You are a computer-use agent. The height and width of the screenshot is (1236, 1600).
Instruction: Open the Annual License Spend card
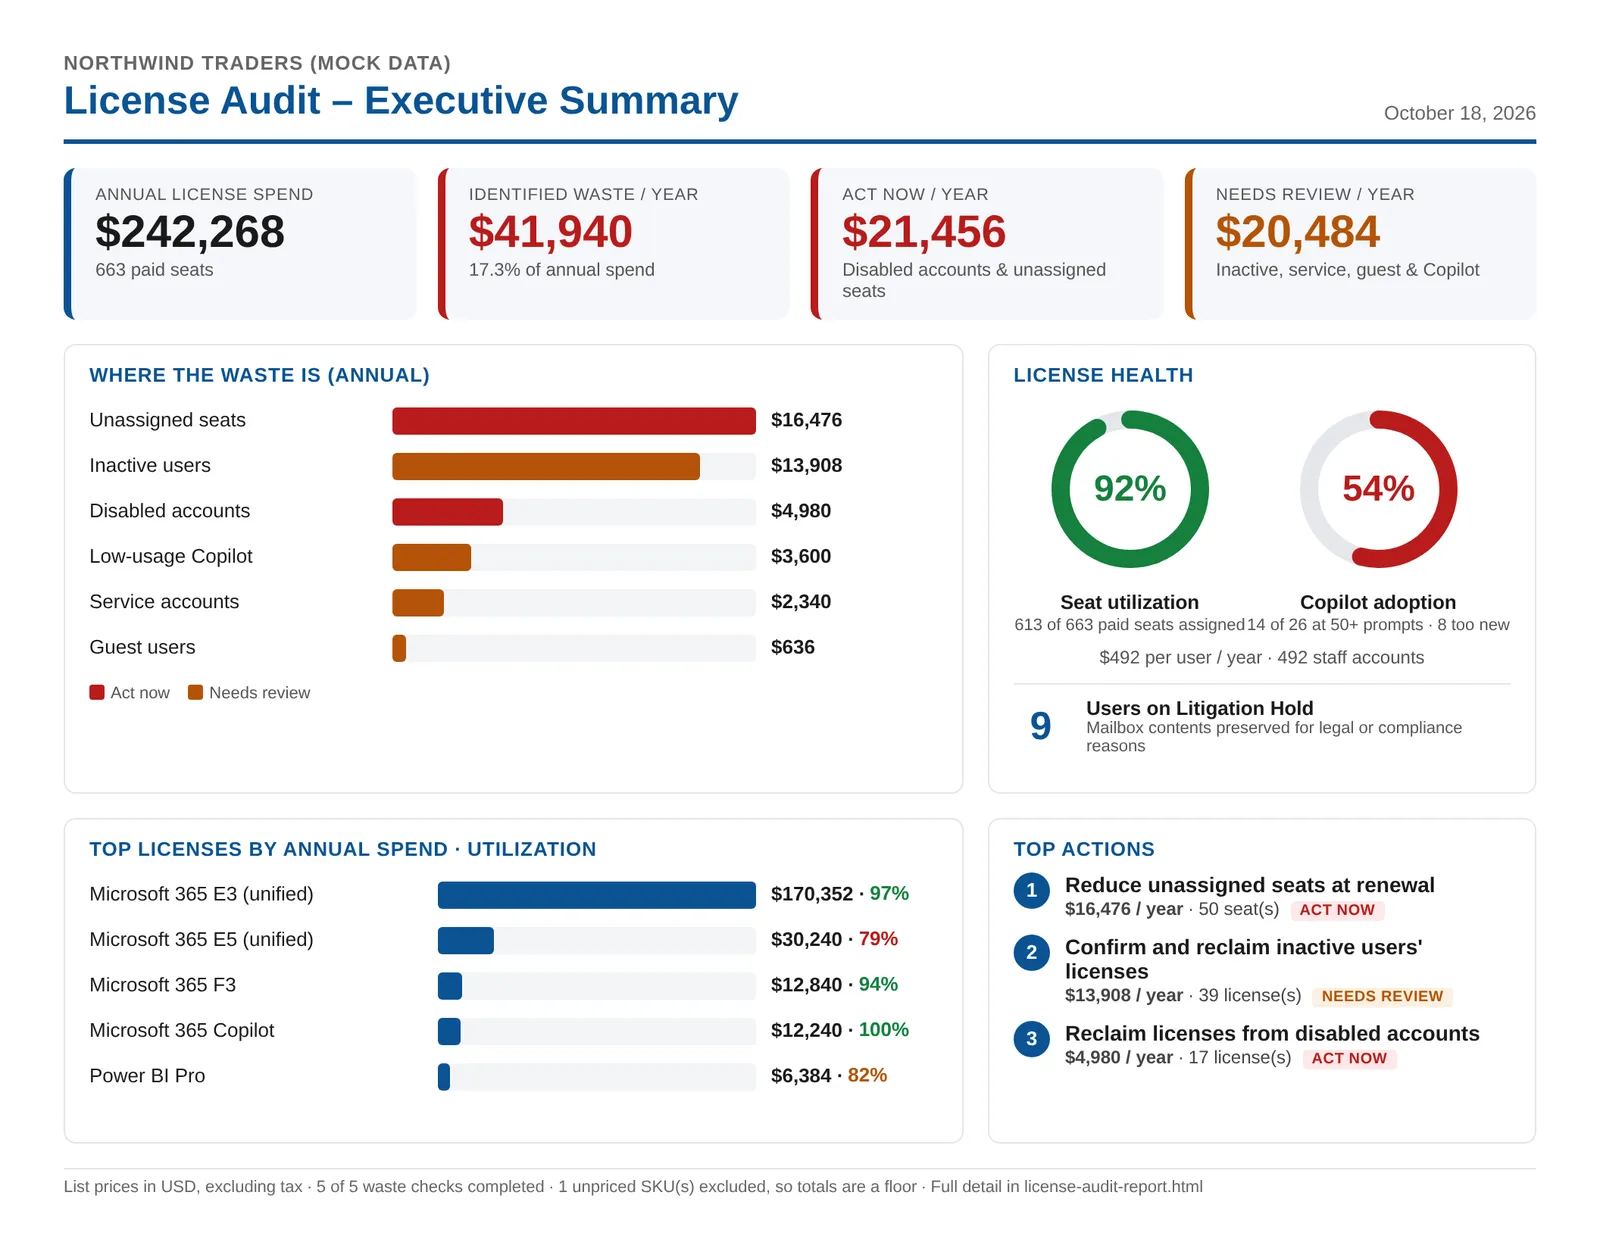click(240, 244)
